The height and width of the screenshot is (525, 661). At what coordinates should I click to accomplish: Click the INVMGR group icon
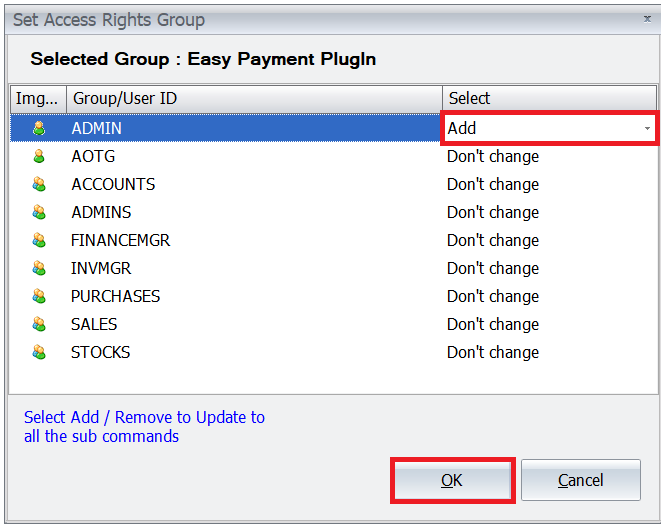(x=39, y=268)
